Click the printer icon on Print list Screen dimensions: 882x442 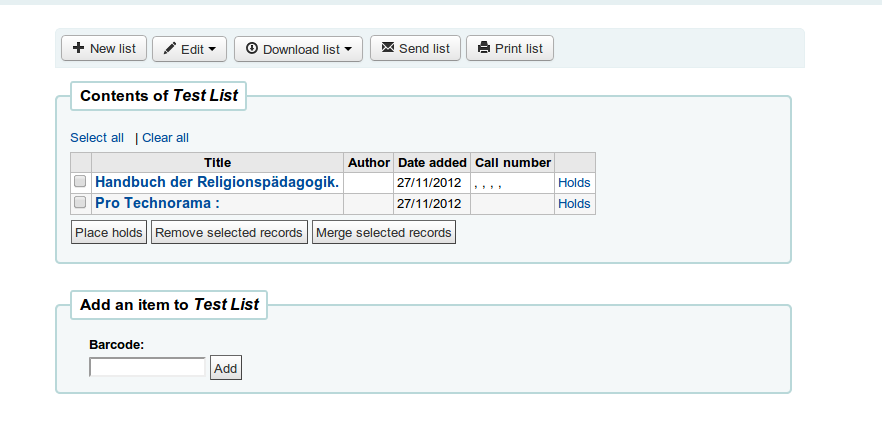(484, 48)
